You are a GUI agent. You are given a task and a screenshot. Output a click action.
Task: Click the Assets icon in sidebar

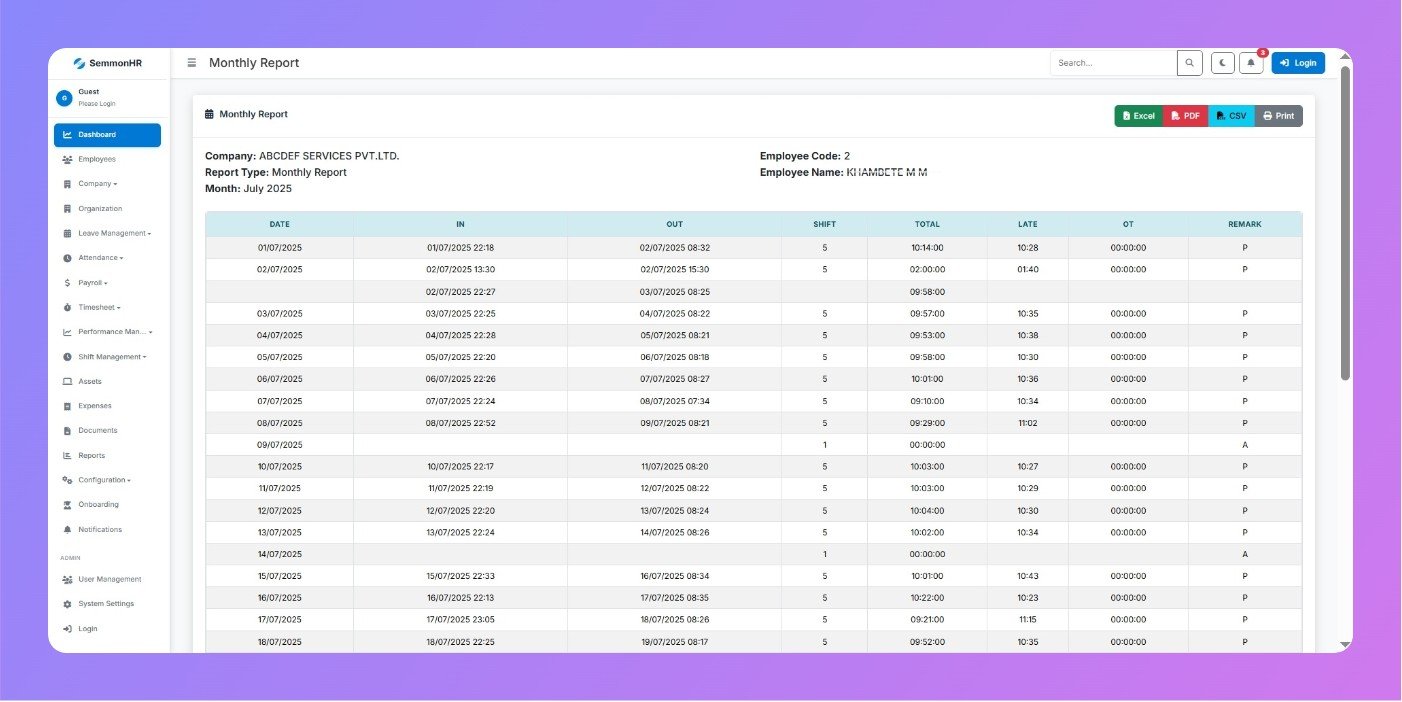[65, 381]
